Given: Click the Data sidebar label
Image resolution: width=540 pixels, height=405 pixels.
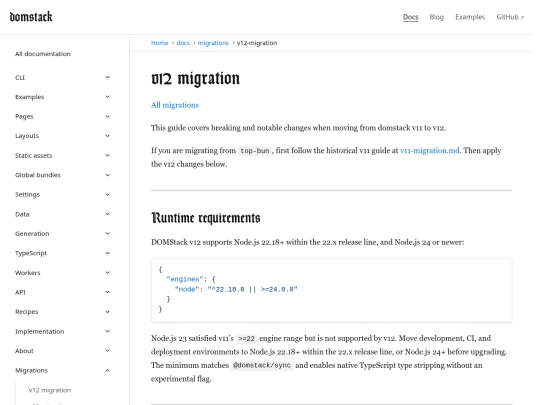Looking at the screenshot, I should point(22,214).
